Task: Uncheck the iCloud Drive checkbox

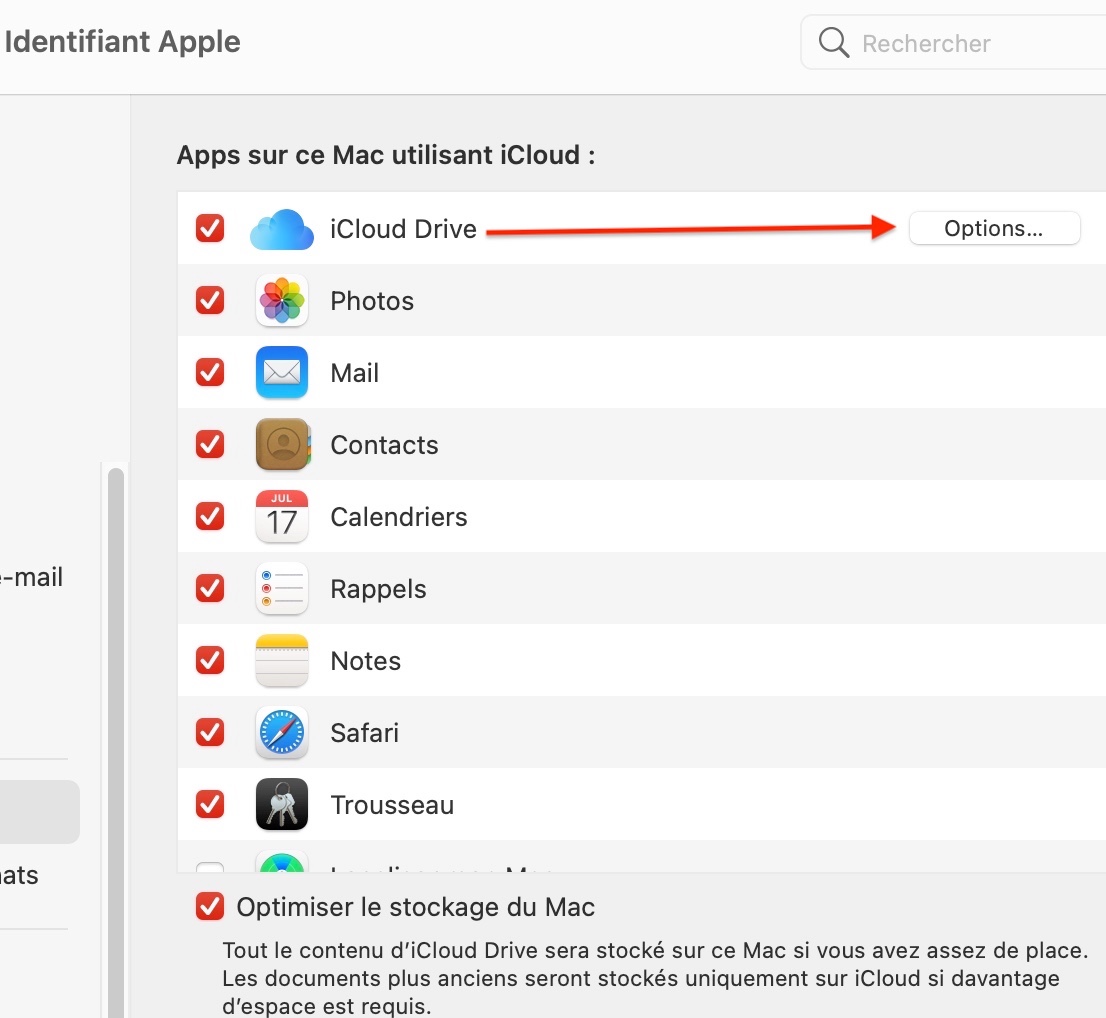Action: (x=210, y=229)
